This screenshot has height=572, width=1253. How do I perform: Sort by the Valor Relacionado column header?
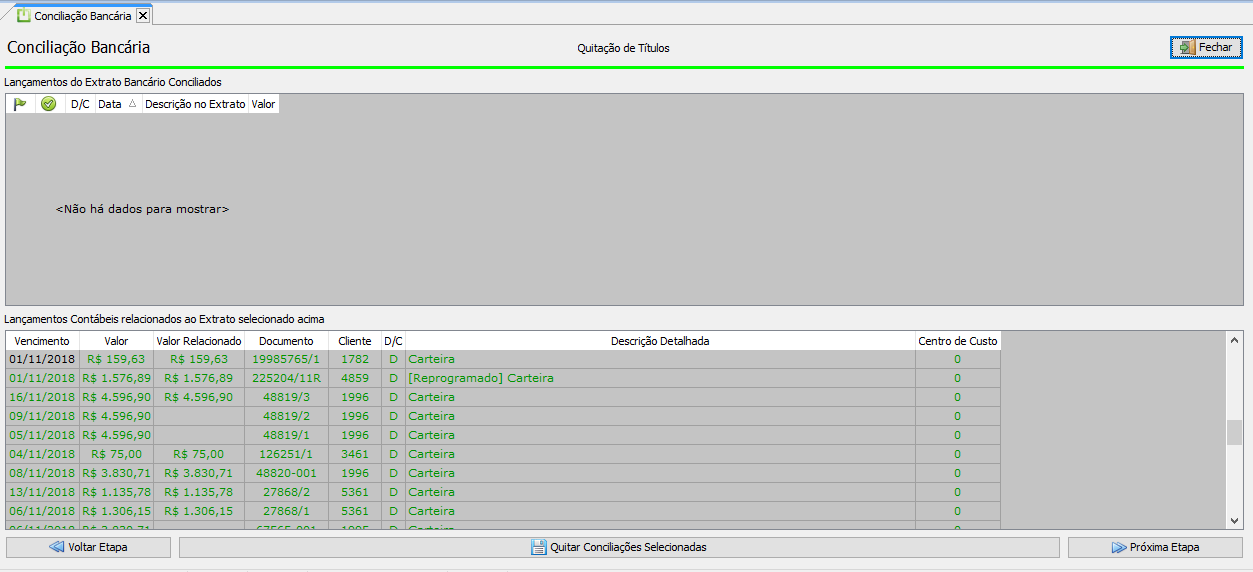coord(199,341)
